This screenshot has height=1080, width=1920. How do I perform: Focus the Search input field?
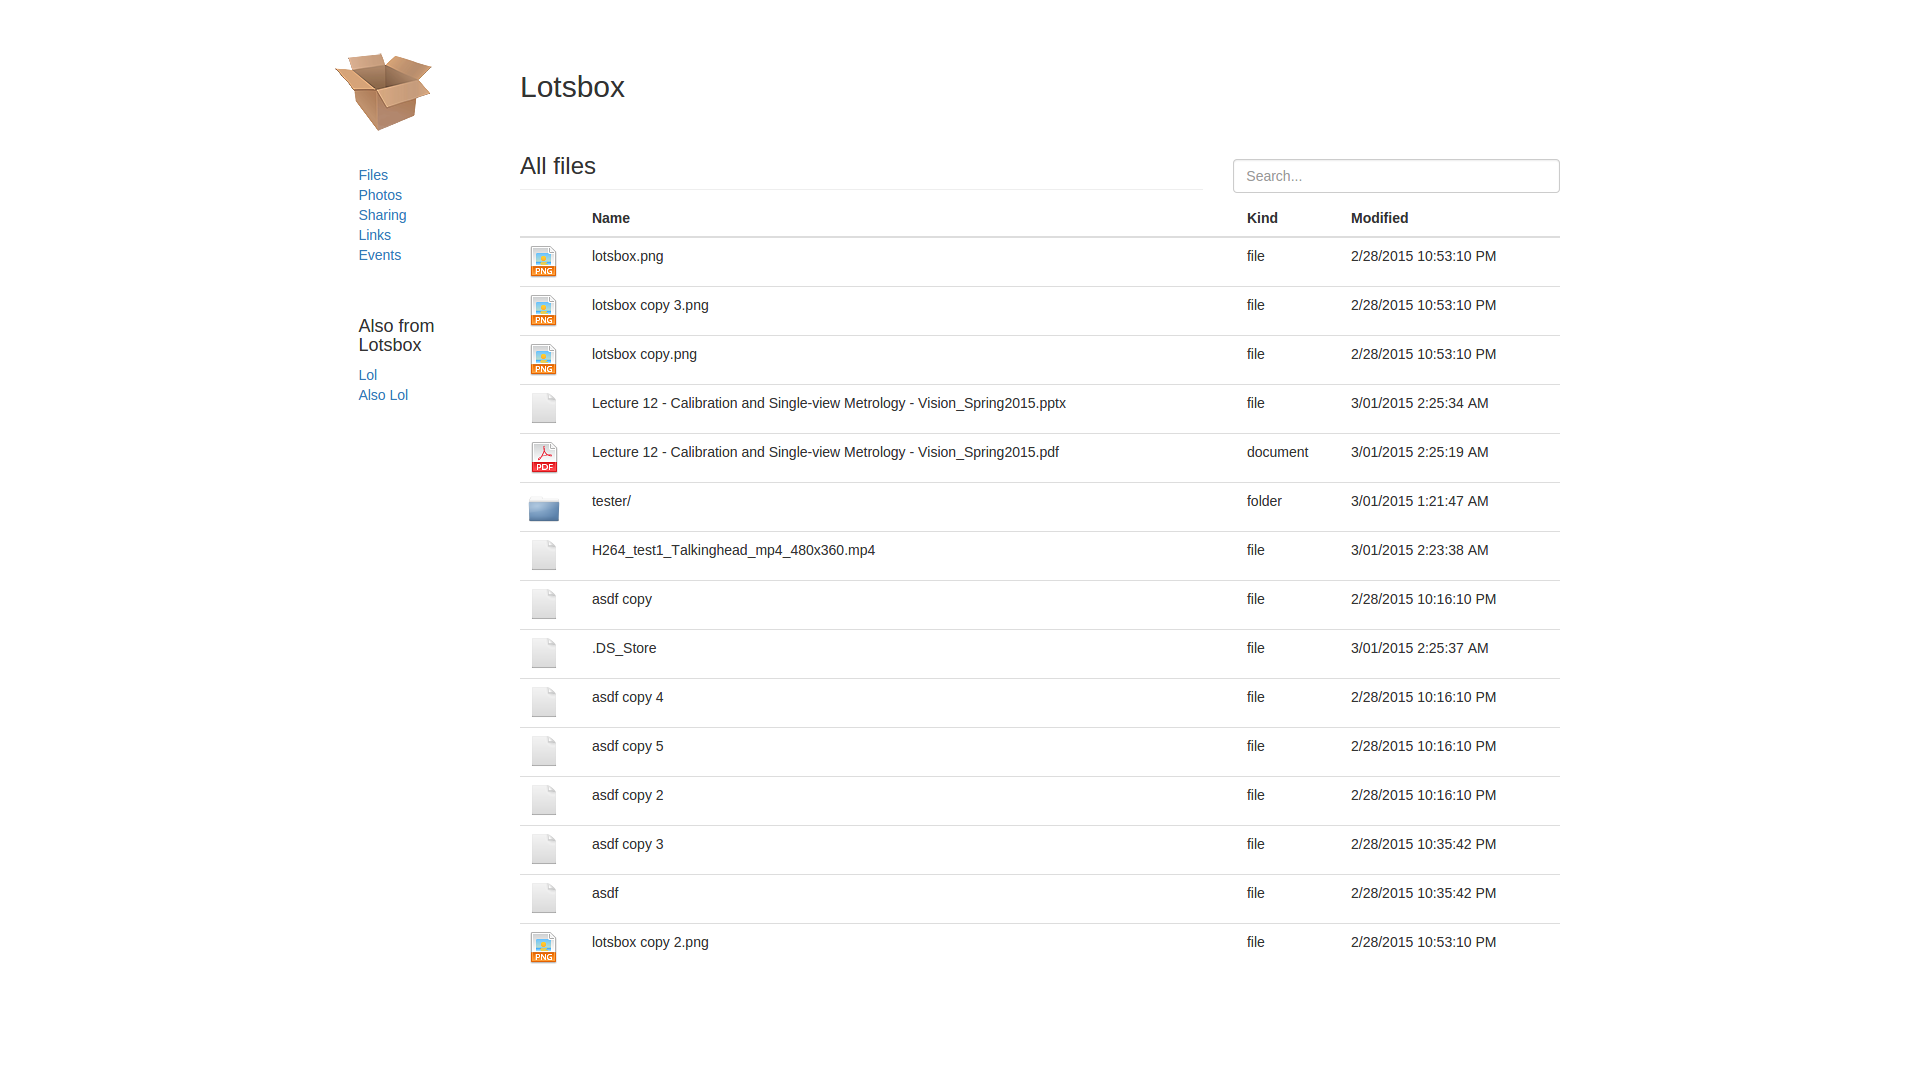[x=1395, y=176]
